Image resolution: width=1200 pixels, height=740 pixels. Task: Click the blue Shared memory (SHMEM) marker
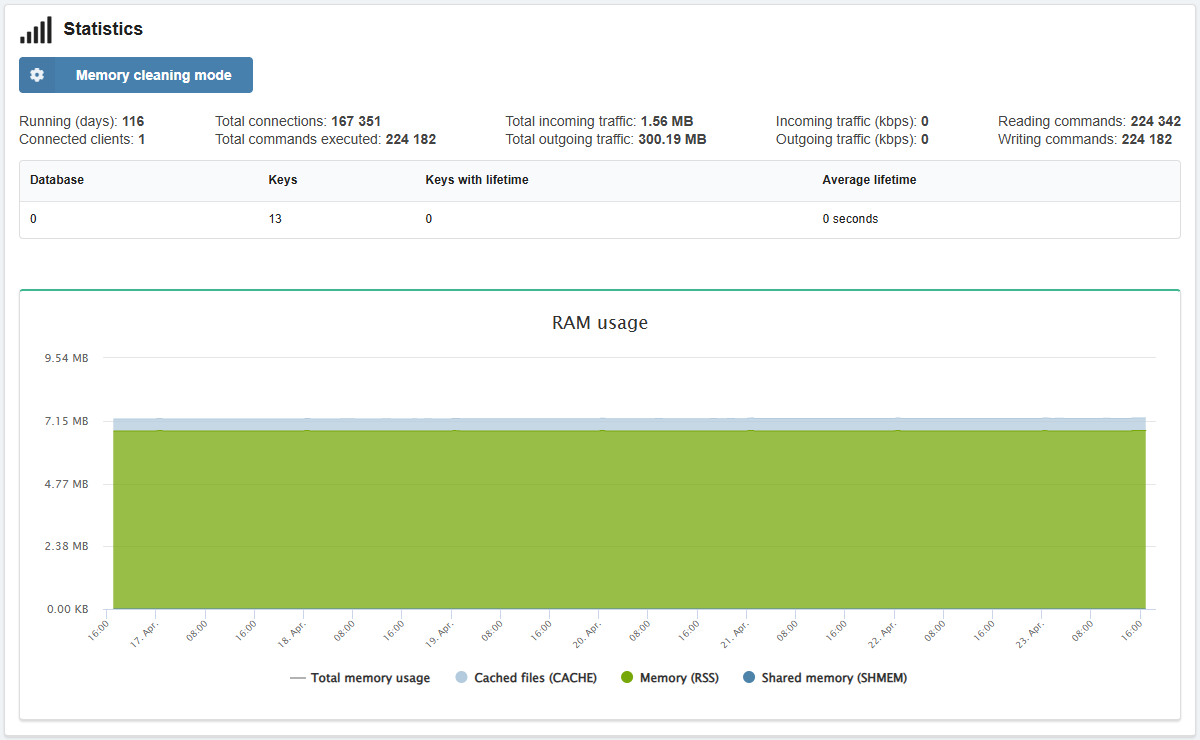pos(749,678)
